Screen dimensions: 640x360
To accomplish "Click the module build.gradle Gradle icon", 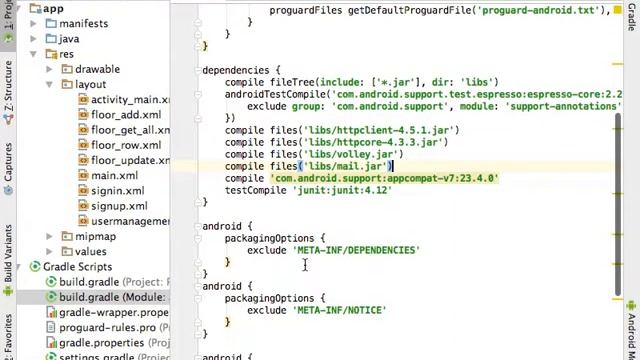I will click(51, 297).
